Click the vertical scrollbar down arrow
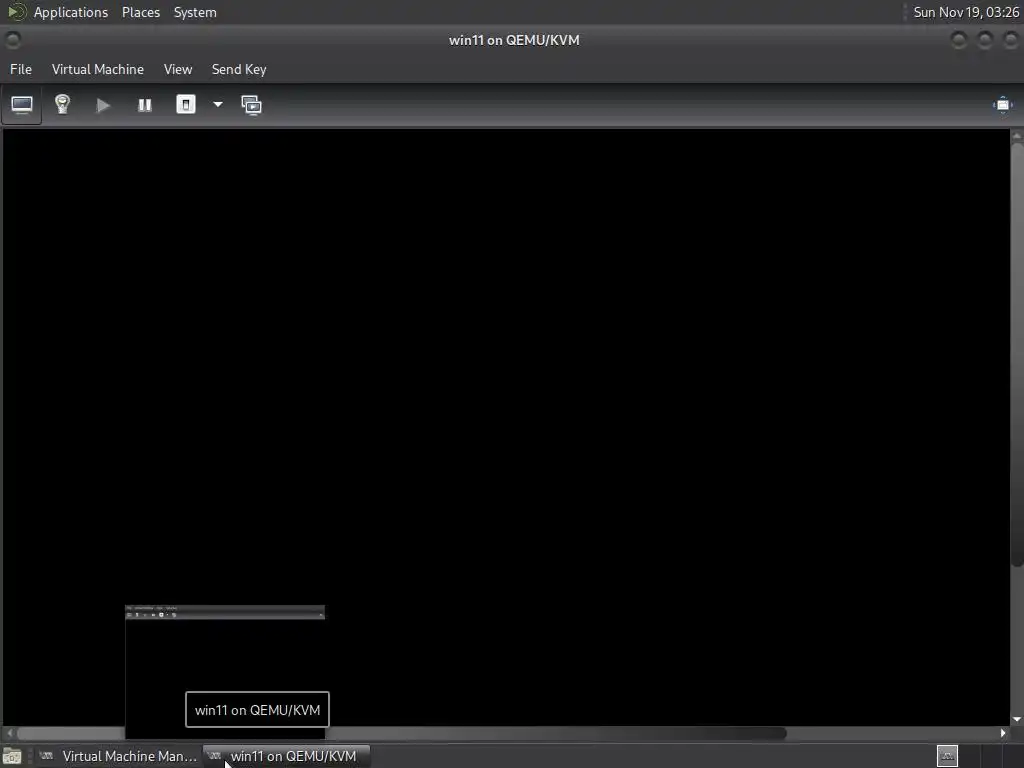 (x=1017, y=719)
